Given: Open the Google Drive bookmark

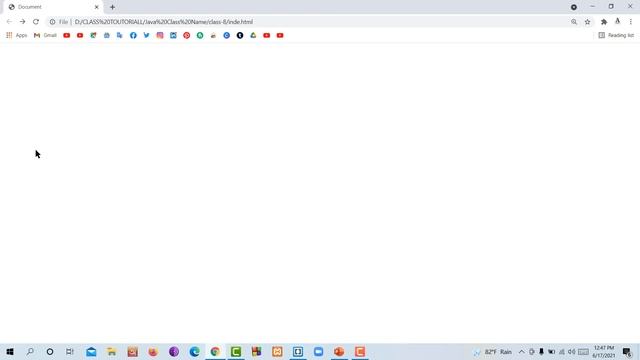Looking at the screenshot, I should 253,36.
